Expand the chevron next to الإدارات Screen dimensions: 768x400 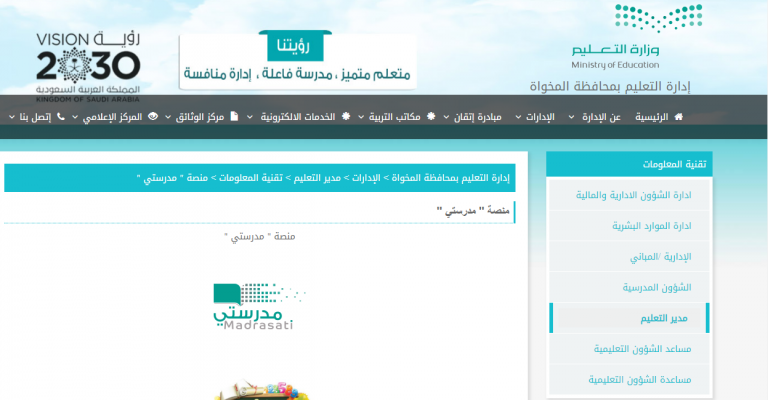(x=518, y=118)
